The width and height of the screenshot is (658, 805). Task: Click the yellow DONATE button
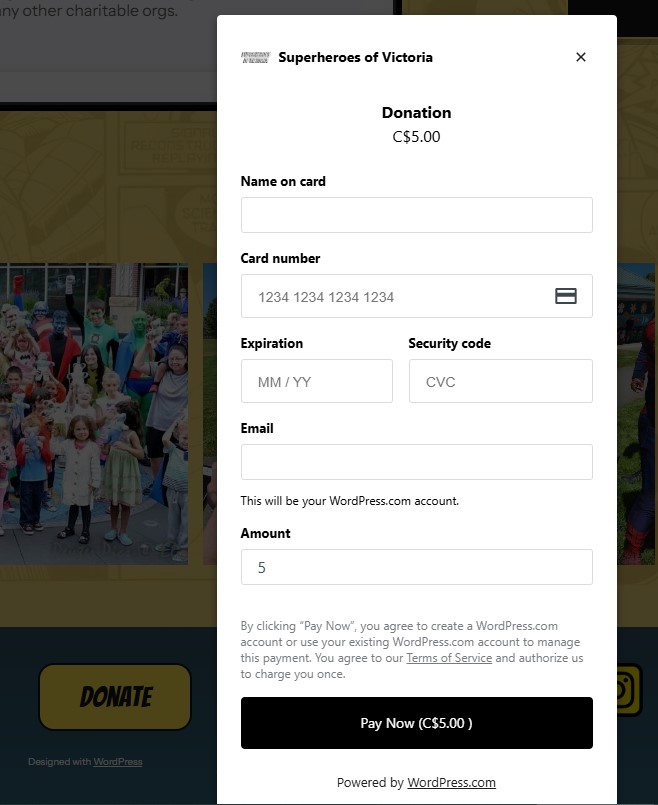[115, 697]
